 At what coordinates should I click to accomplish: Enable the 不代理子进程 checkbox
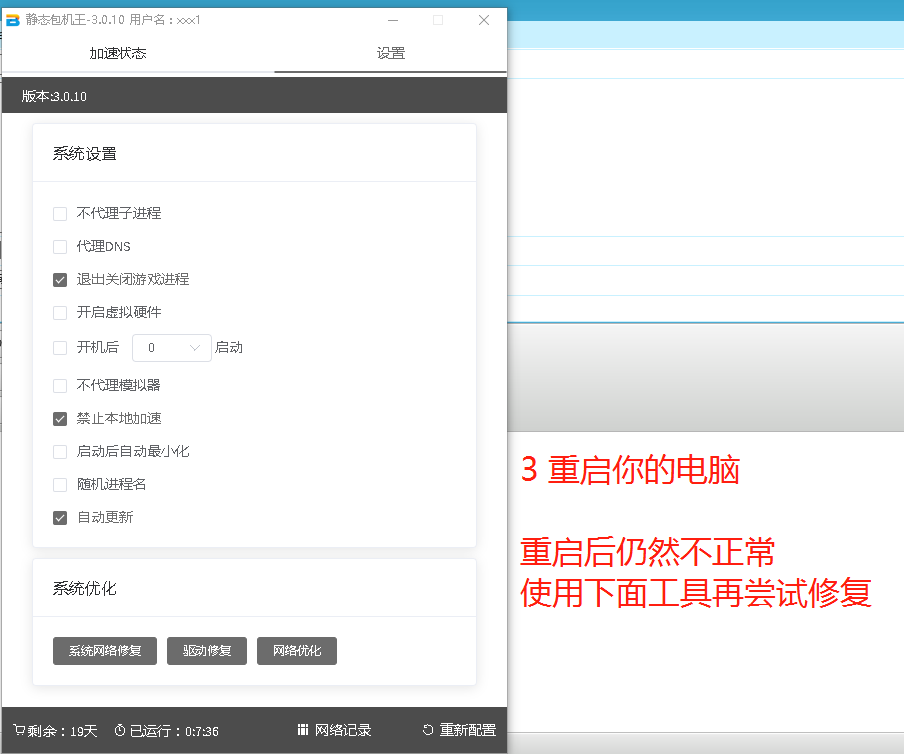[60, 213]
